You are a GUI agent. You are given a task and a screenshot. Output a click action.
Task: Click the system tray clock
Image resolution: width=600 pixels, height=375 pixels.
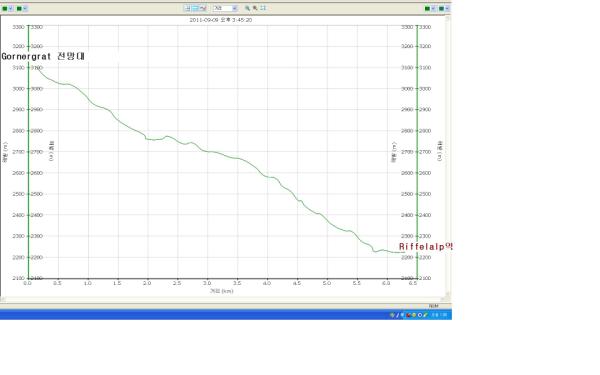[x=439, y=315]
